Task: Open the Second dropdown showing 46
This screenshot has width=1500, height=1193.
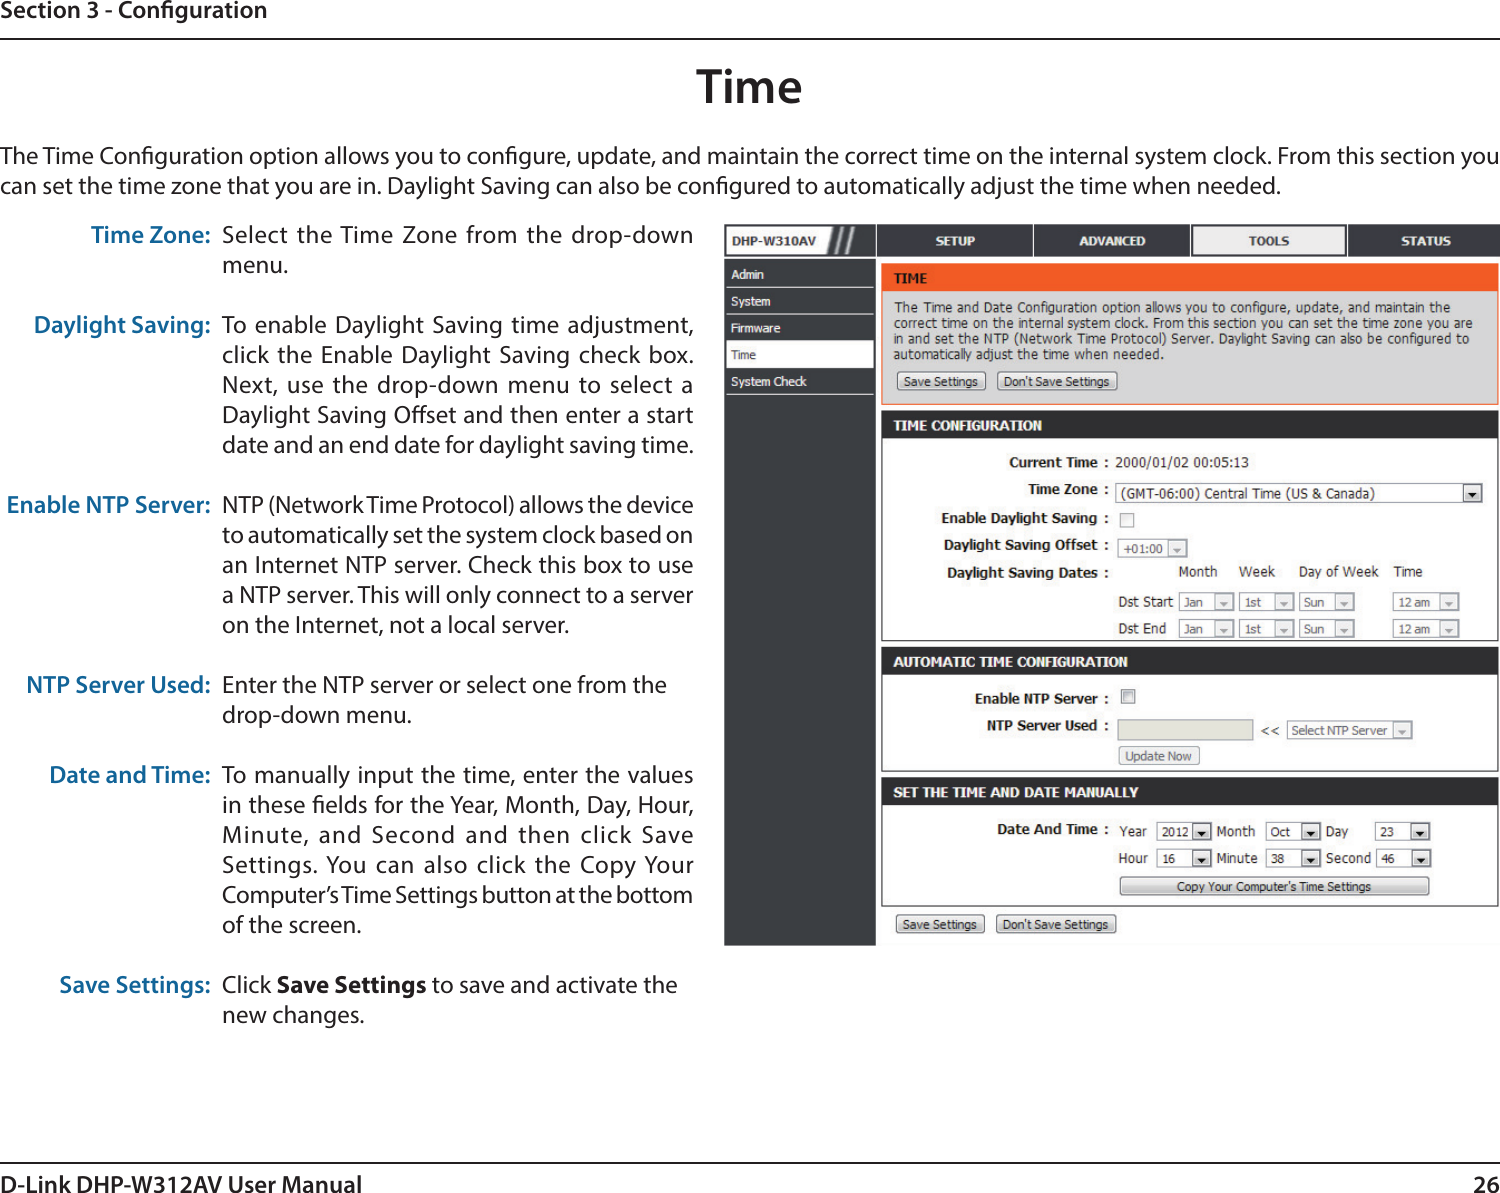Action: click(x=1402, y=859)
